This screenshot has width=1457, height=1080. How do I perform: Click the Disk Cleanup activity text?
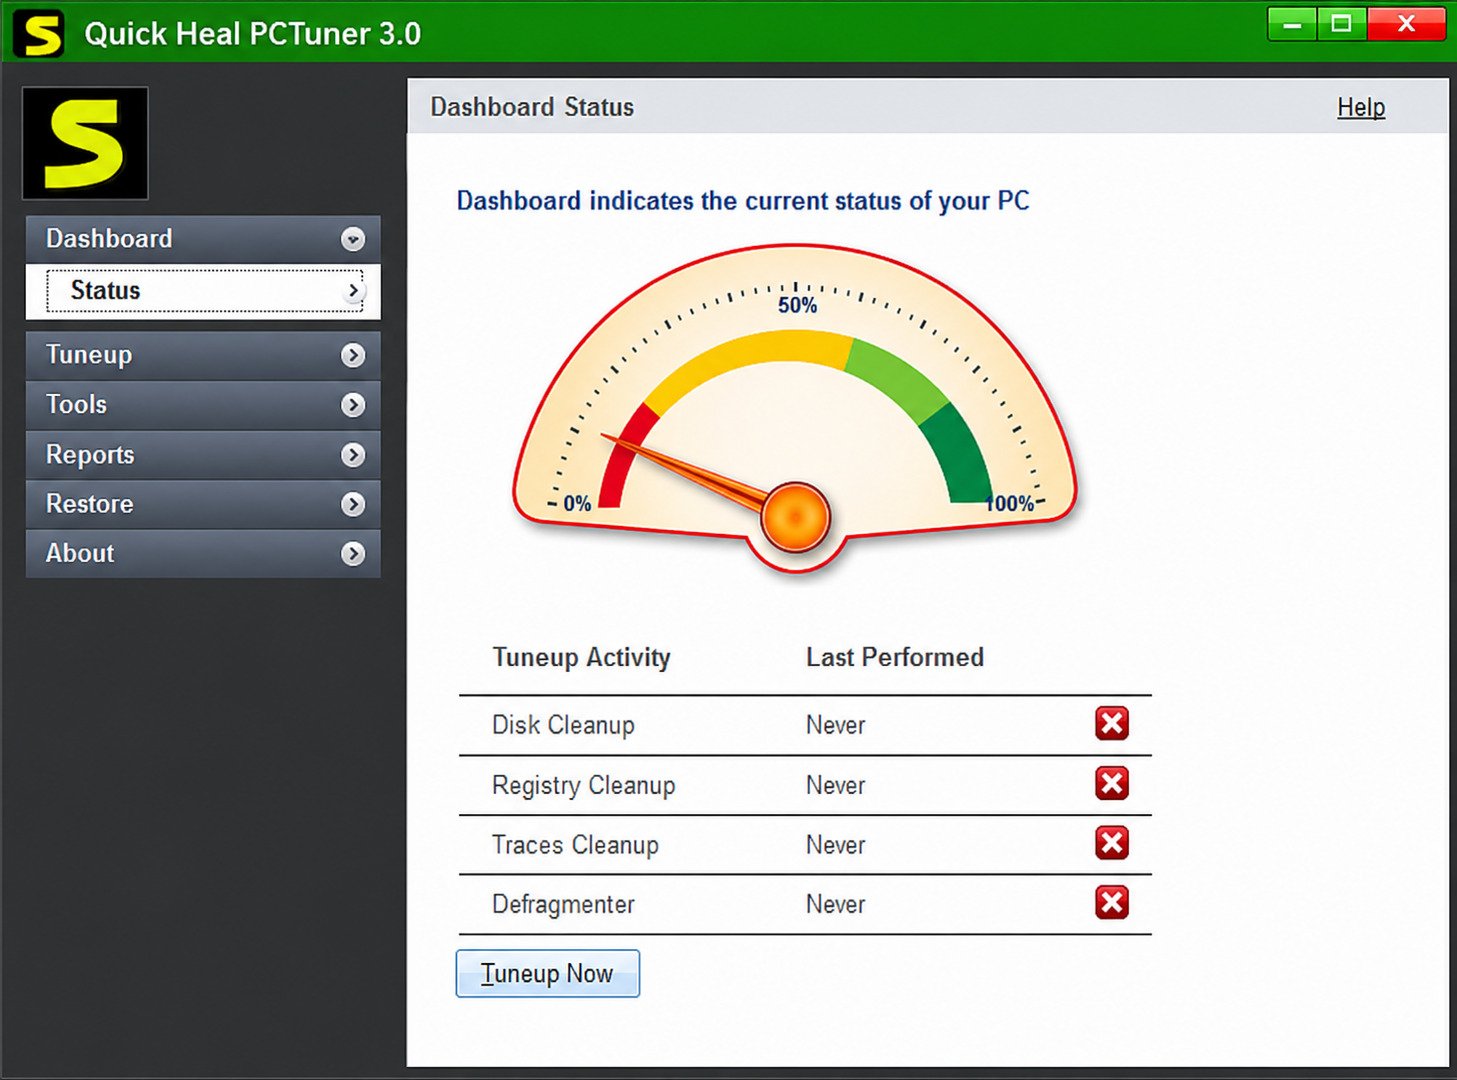[x=563, y=725]
